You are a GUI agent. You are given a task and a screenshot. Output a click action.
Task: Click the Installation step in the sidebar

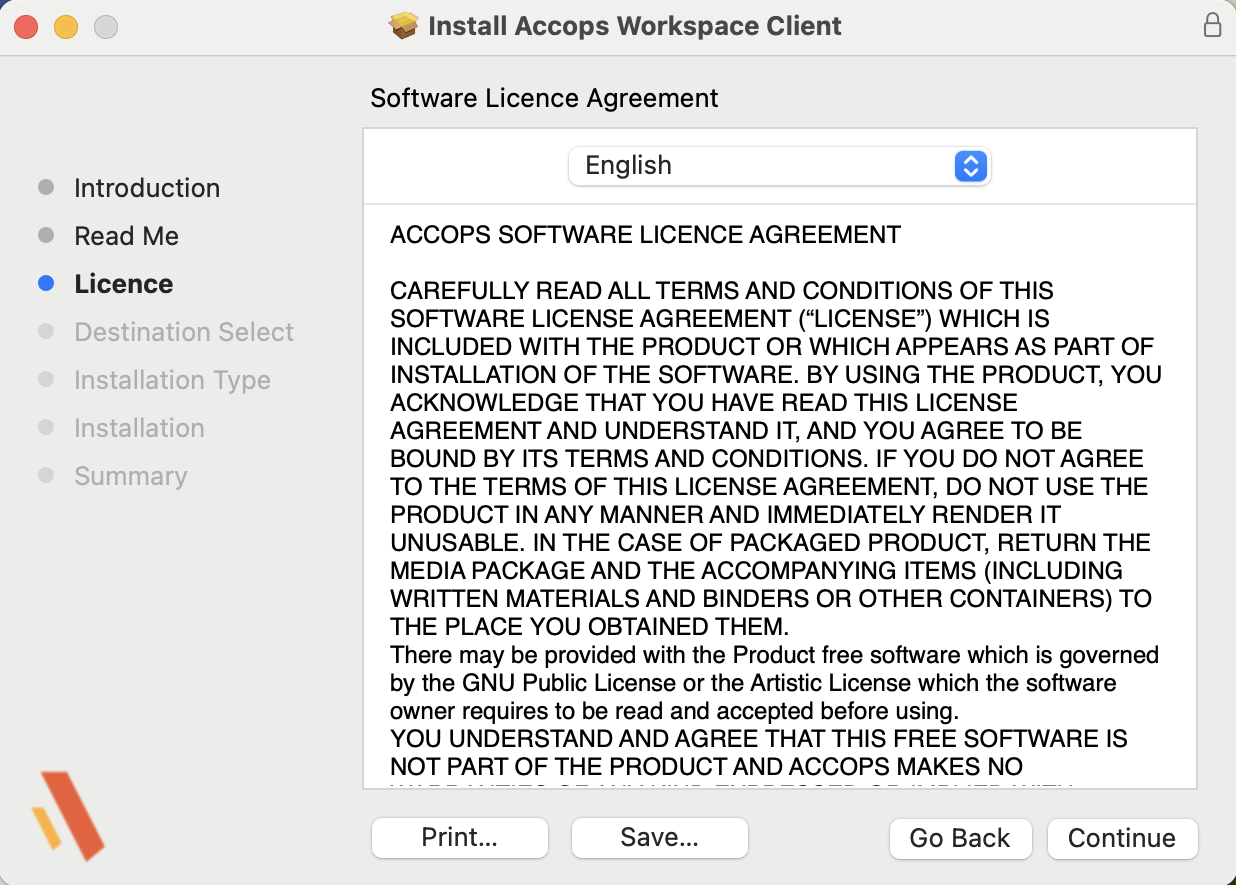click(x=139, y=428)
